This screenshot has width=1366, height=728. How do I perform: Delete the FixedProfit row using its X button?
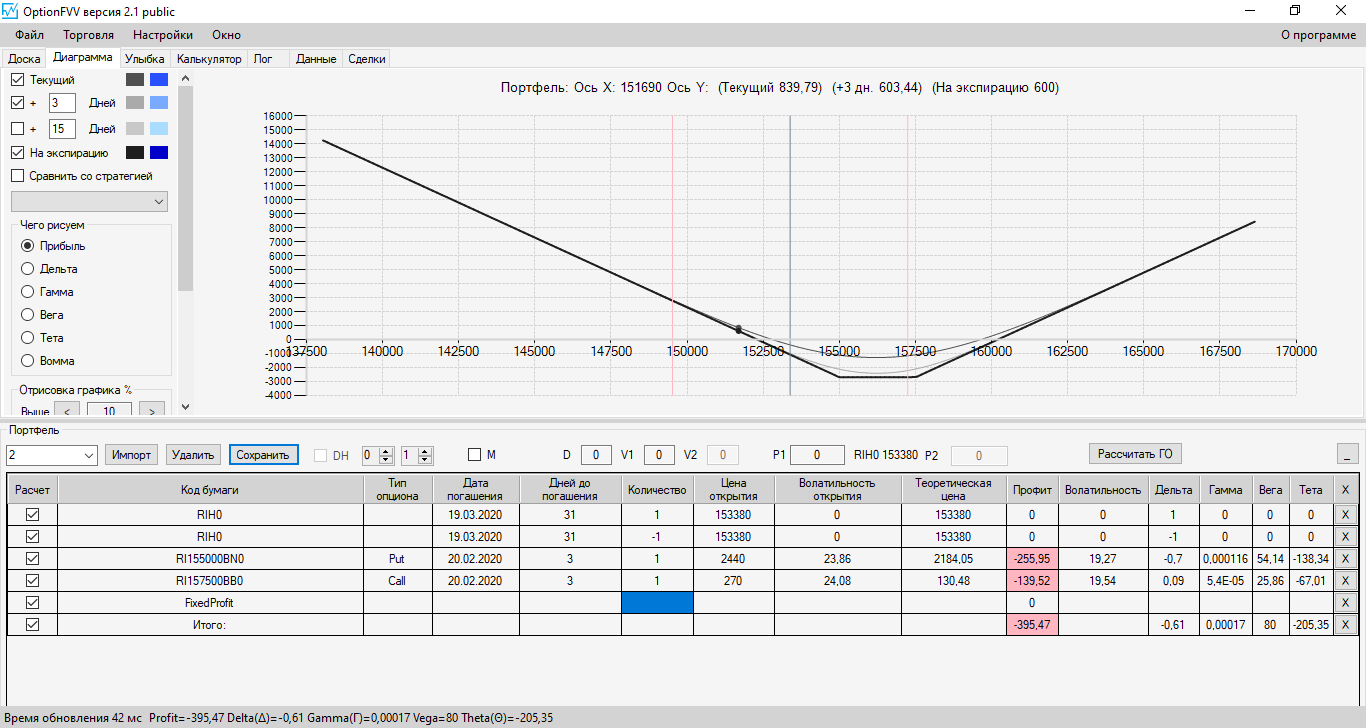1345,603
